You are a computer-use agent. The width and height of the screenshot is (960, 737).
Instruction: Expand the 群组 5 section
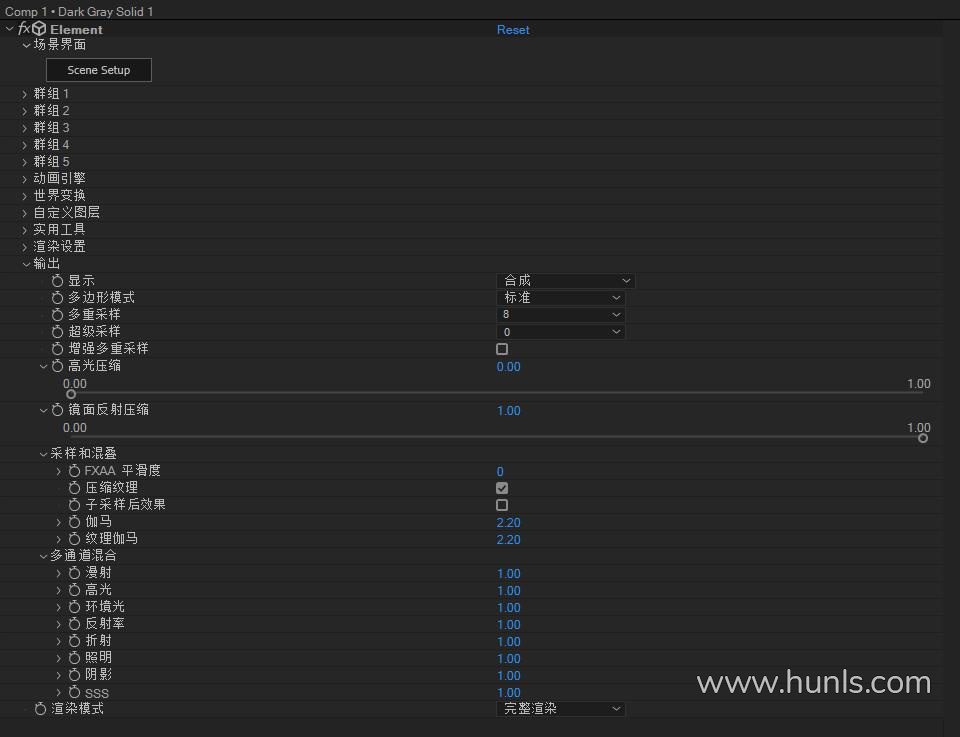coord(24,162)
